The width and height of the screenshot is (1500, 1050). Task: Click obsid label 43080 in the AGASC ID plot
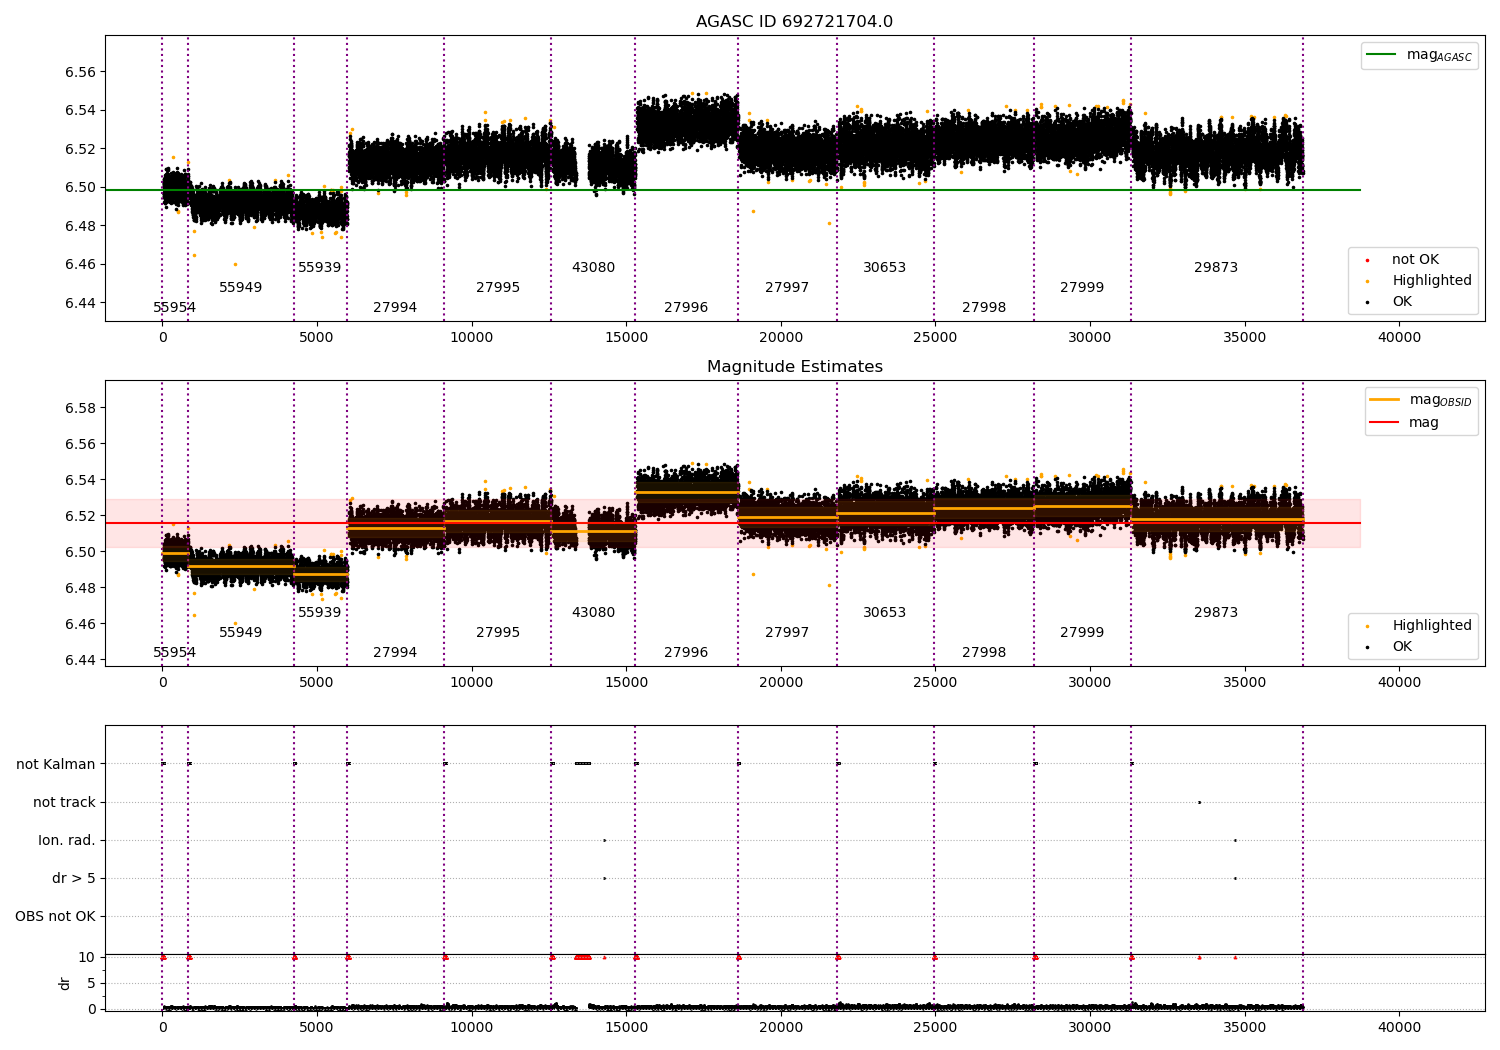click(593, 267)
